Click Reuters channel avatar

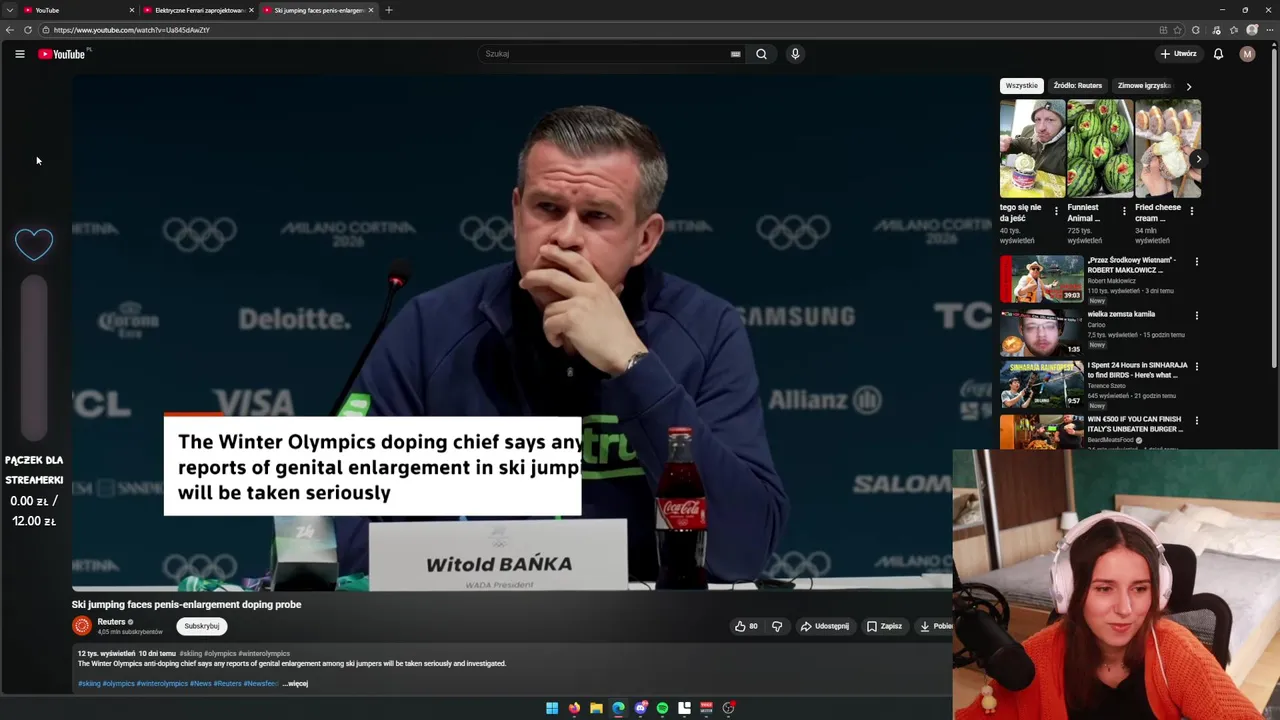[82, 626]
